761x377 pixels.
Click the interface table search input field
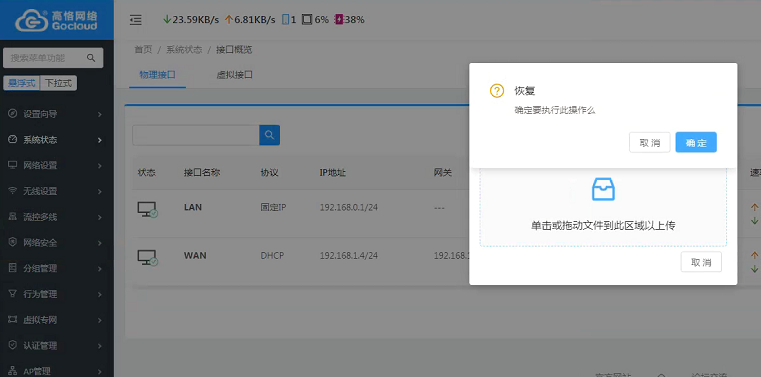196,135
